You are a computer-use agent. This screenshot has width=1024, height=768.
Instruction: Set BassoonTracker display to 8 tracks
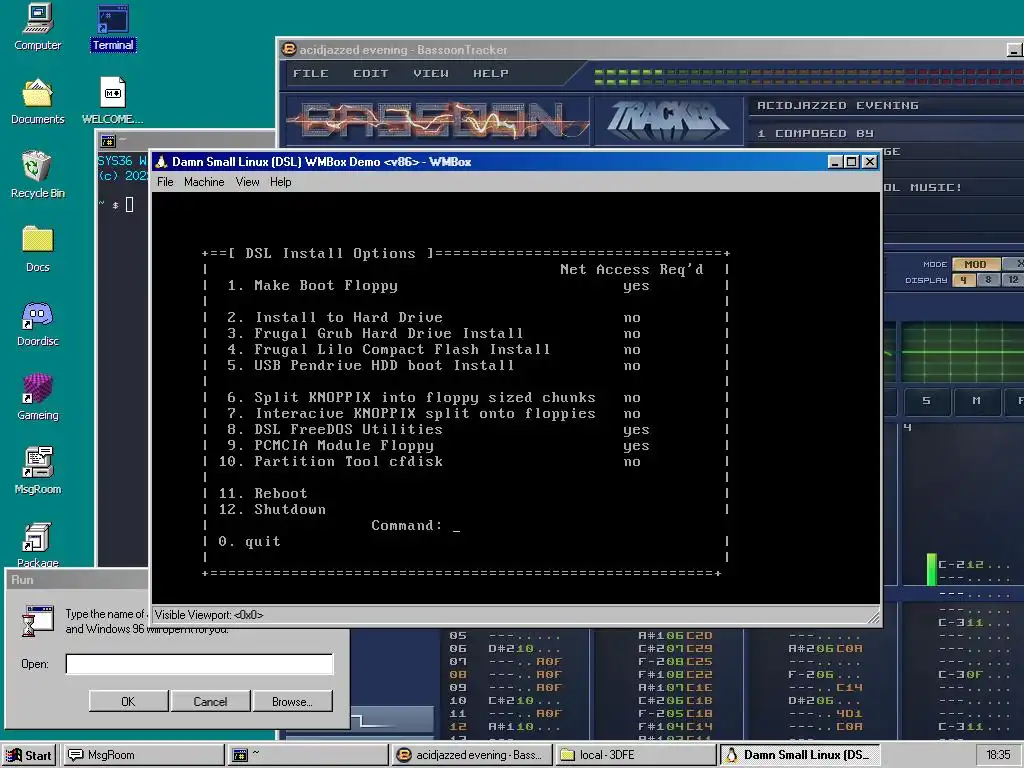(988, 280)
